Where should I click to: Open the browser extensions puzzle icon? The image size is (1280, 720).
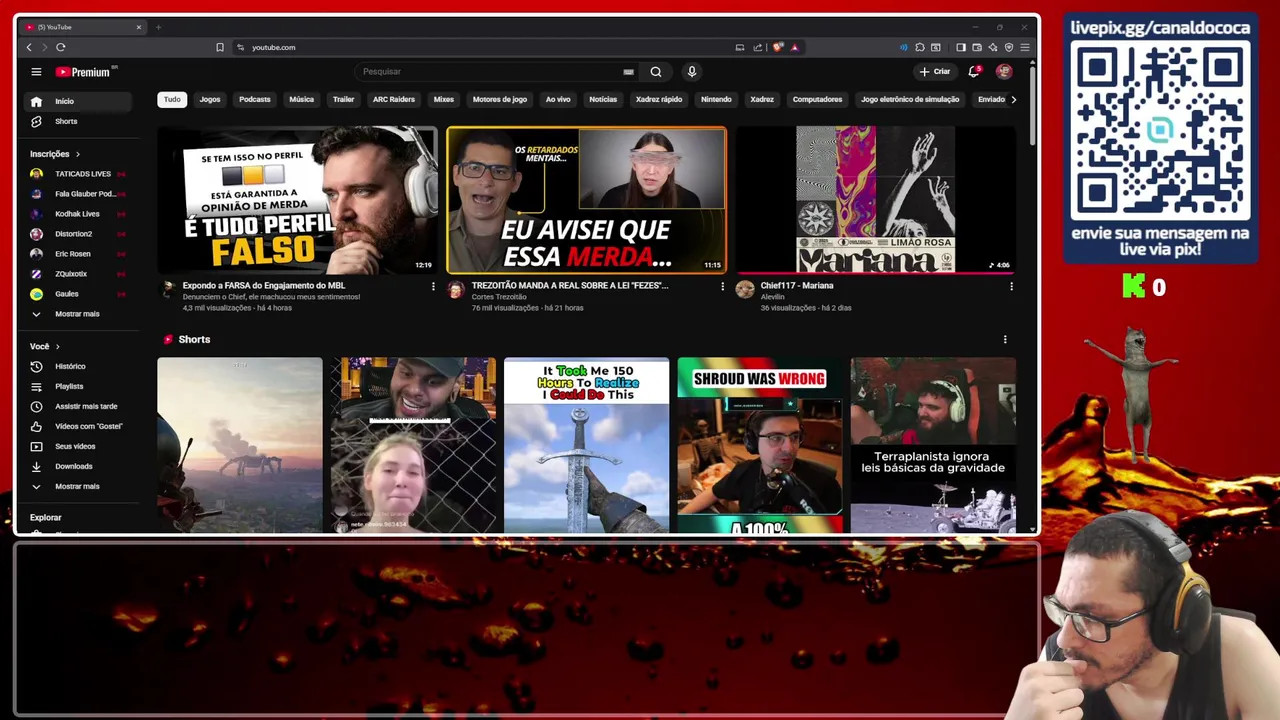(920, 47)
